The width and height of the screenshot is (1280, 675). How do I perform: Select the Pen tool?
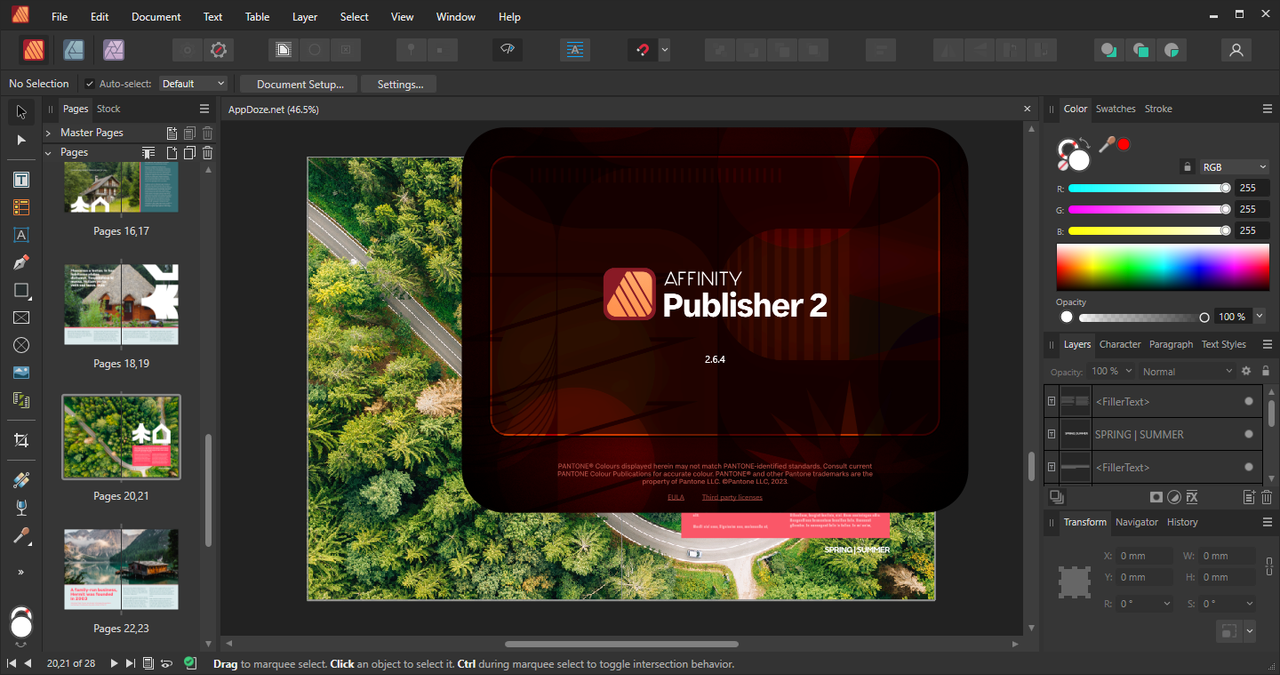pos(21,263)
